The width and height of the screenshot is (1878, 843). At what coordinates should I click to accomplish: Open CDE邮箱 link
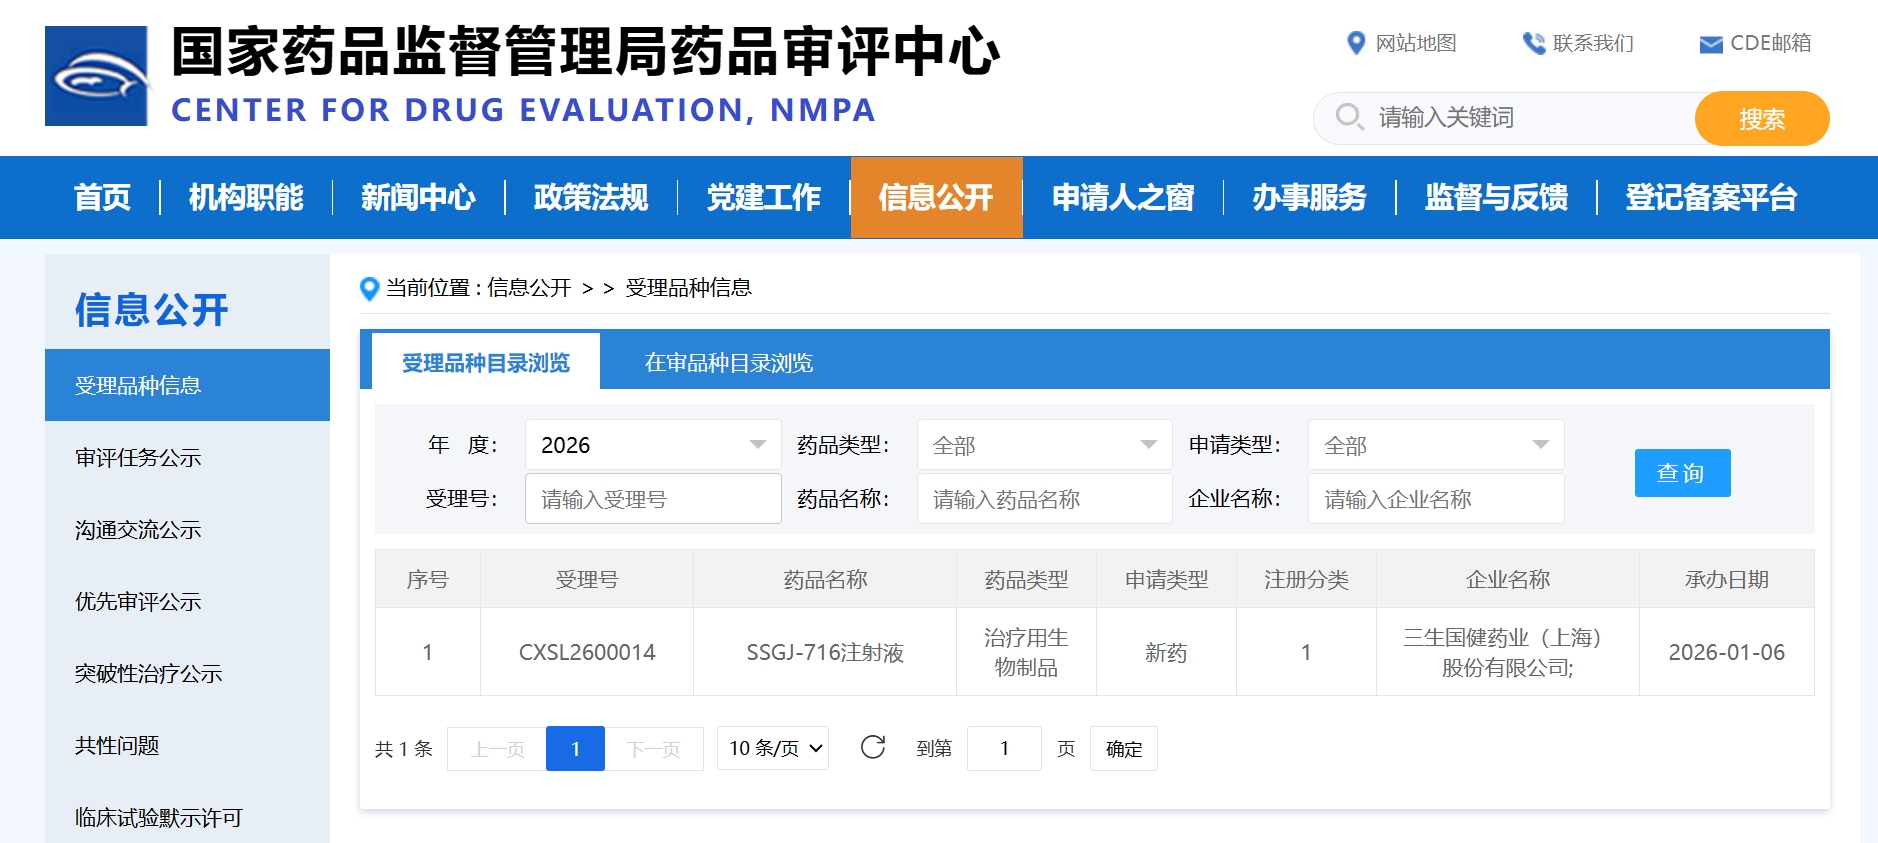coord(1770,43)
